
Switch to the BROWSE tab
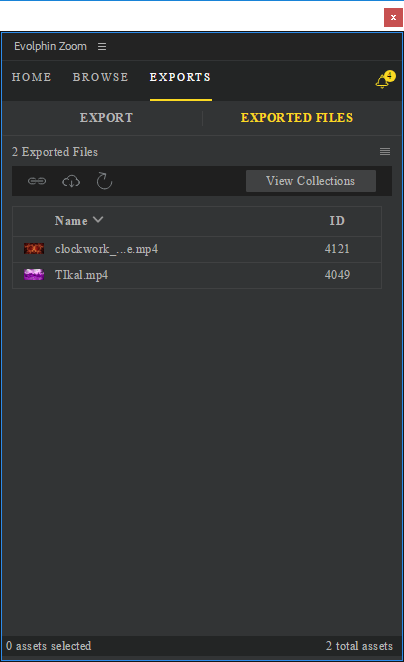click(x=100, y=77)
